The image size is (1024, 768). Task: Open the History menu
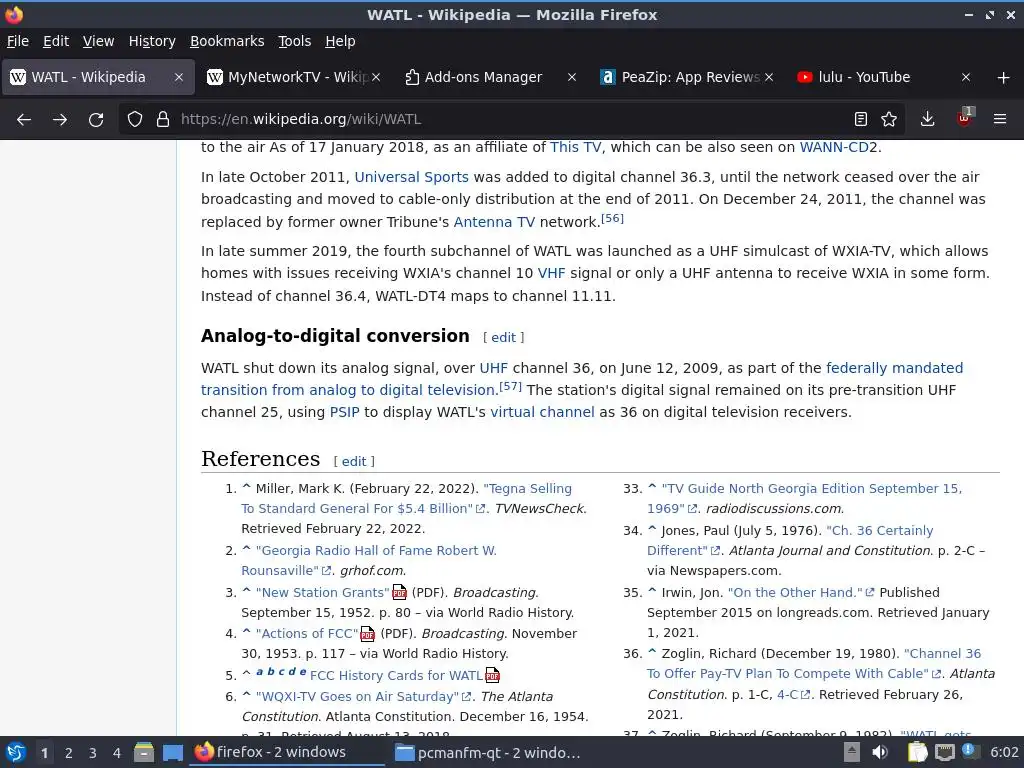pos(152,41)
